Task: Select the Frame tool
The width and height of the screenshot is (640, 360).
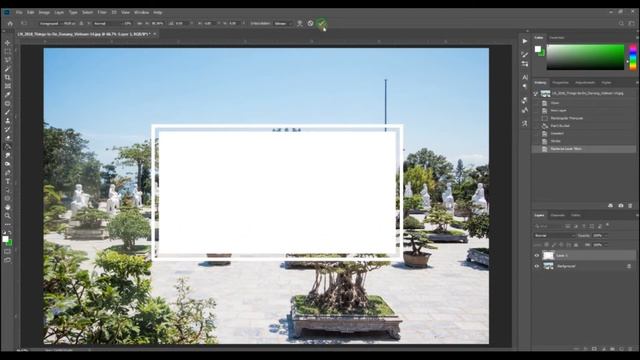Action: coord(7,86)
